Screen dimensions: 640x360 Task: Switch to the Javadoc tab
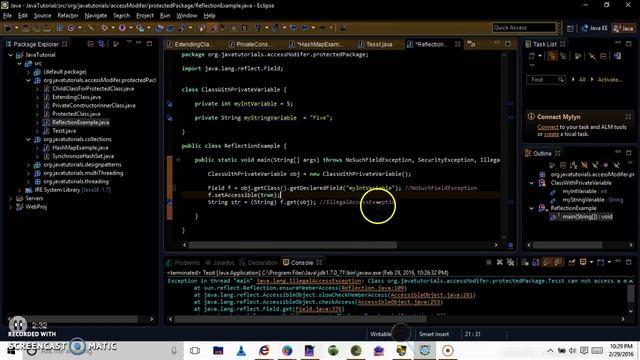[x=220, y=262]
